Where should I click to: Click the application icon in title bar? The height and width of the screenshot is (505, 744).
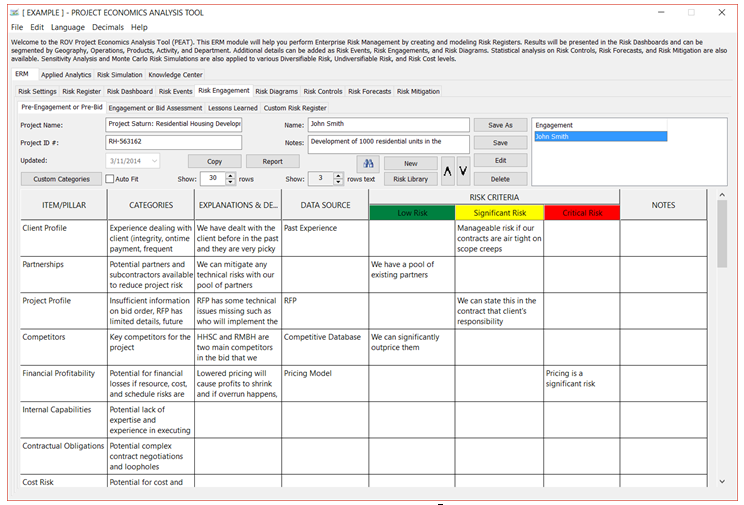tap(14, 13)
